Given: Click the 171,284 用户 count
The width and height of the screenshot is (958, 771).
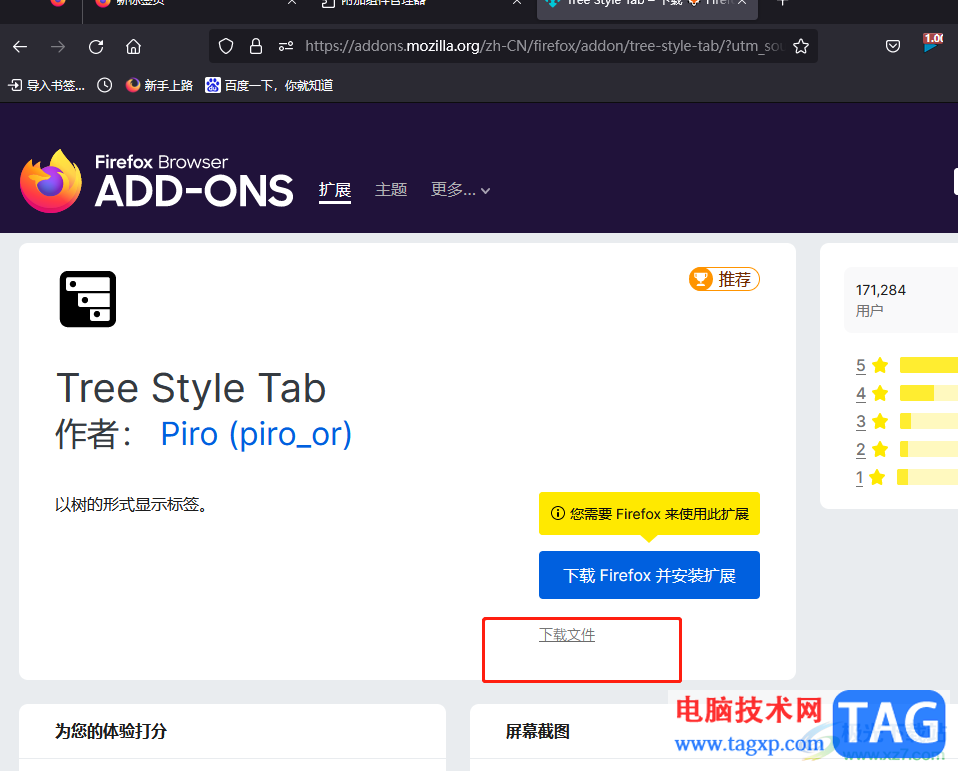Looking at the screenshot, I should point(881,300).
